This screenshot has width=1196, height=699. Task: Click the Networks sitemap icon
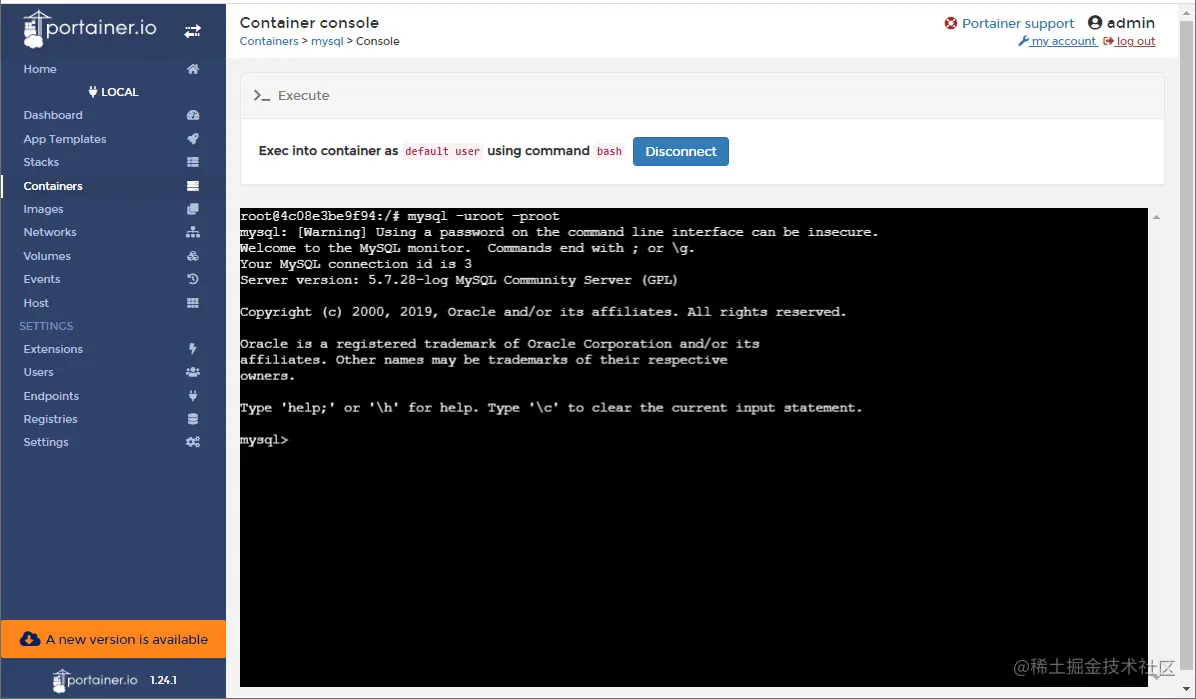(x=193, y=232)
